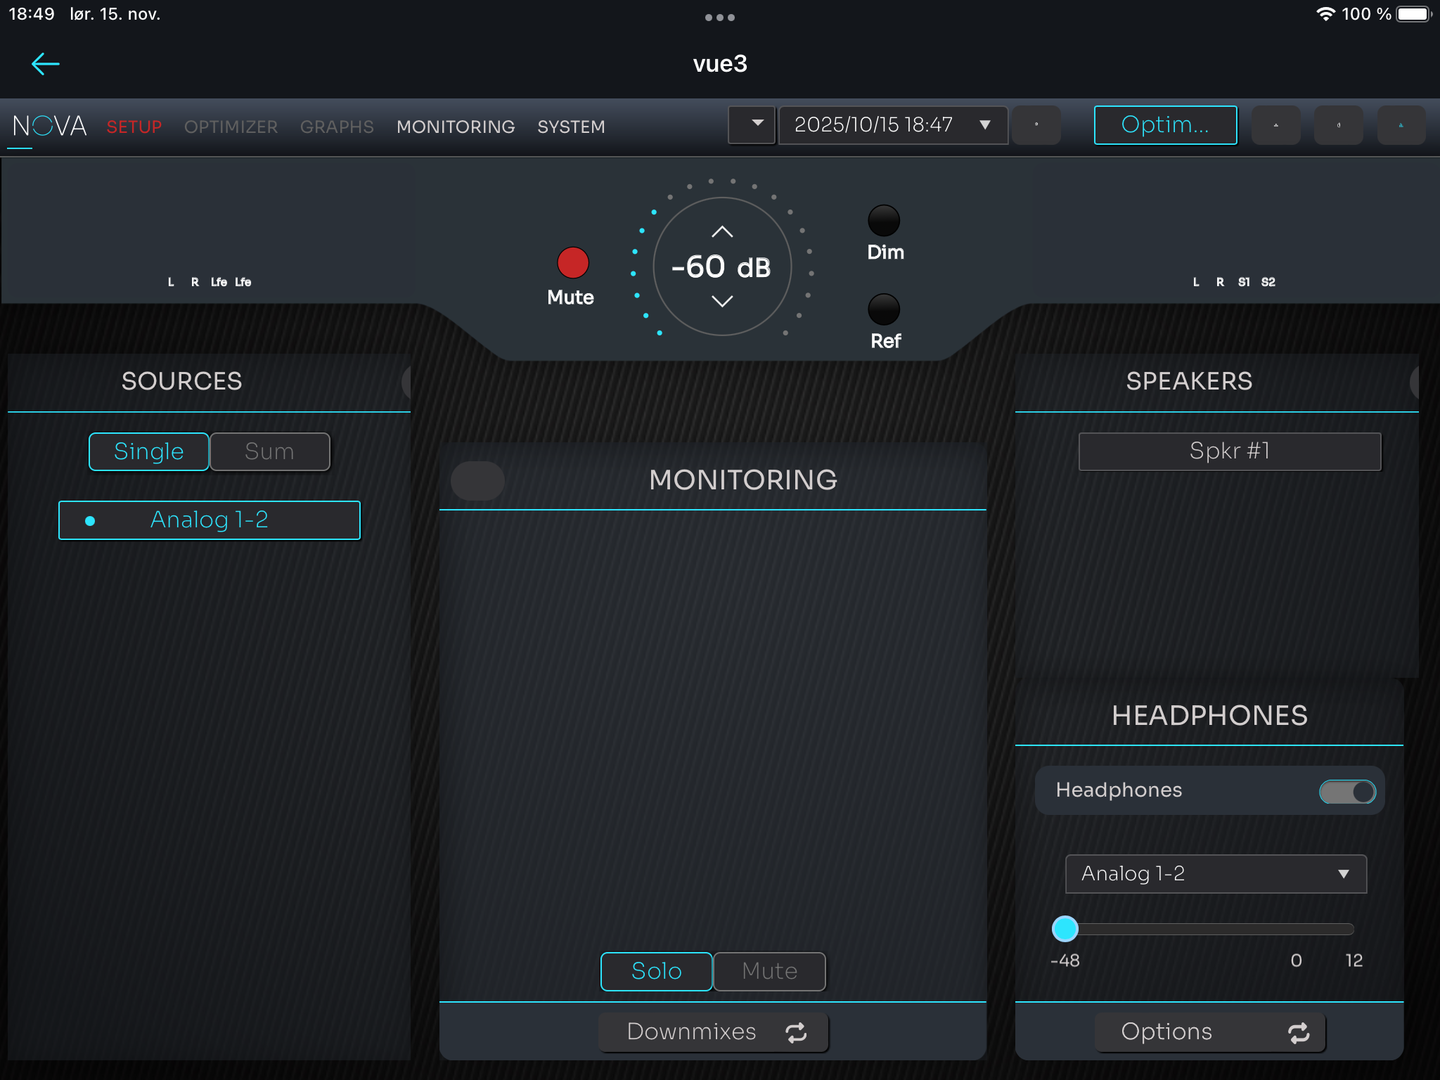Select Single source mode
The image size is (1440, 1080).
(x=149, y=452)
